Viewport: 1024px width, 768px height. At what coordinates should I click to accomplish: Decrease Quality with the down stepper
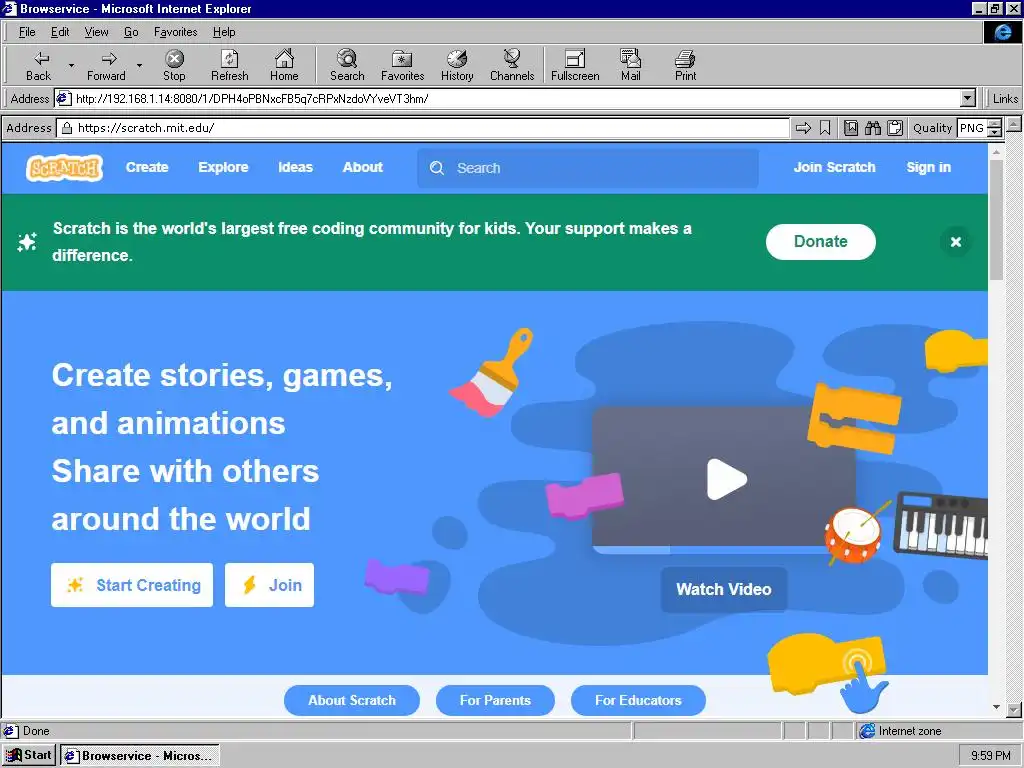pyautogui.click(x=994, y=133)
